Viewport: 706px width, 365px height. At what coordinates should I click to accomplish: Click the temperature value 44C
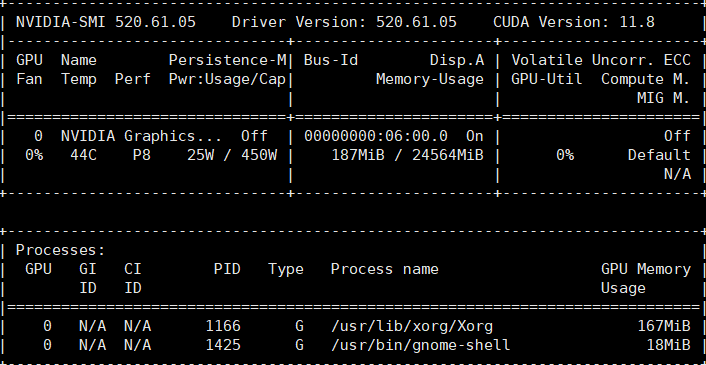(x=83, y=155)
